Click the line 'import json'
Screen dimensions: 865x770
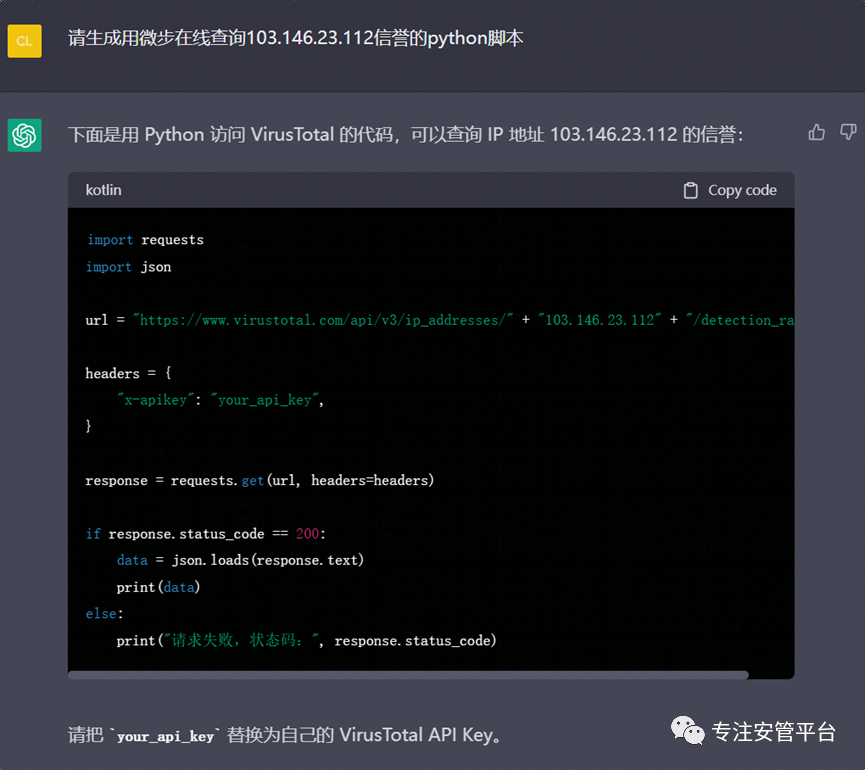coord(129,267)
